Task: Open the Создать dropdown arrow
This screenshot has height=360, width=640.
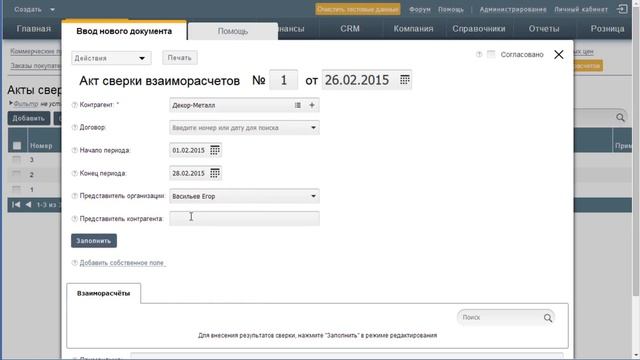Action: [52, 9]
